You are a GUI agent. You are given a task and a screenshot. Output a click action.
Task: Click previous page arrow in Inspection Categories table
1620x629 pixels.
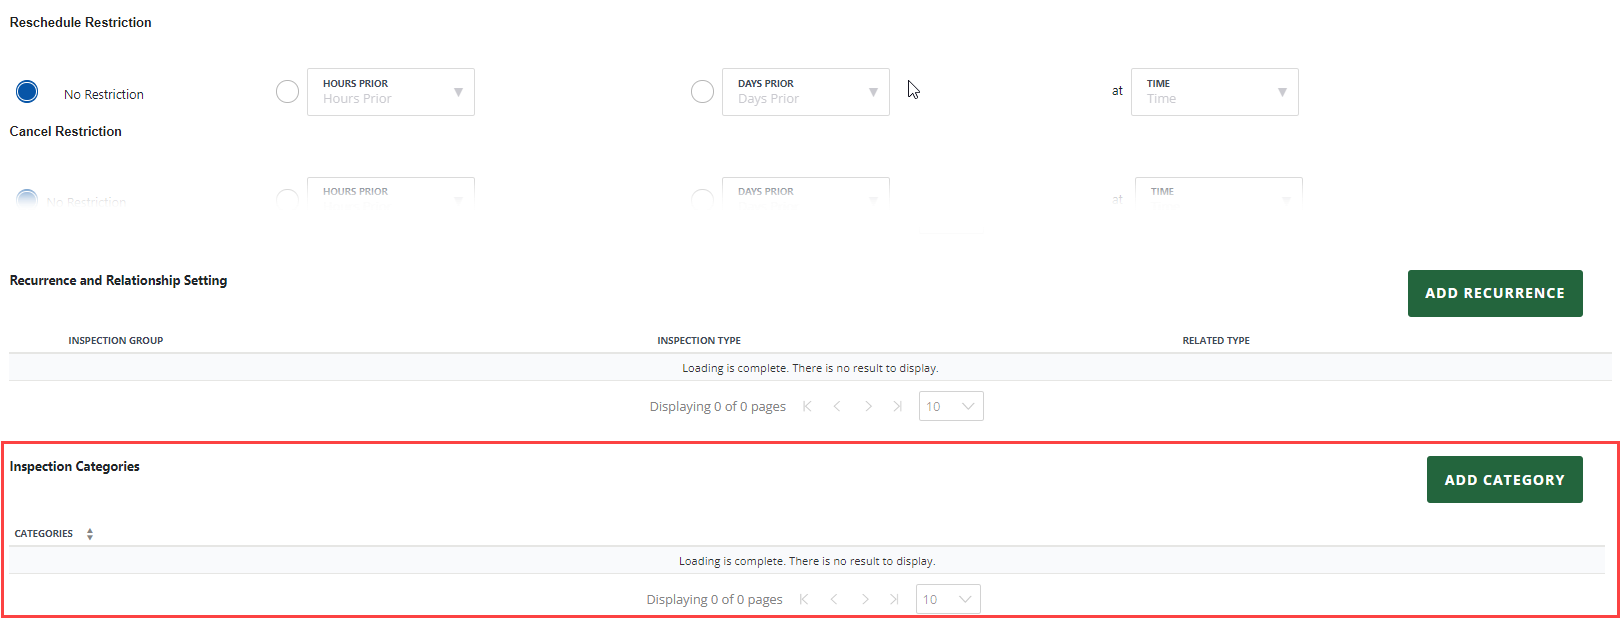(x=834, y=599)
